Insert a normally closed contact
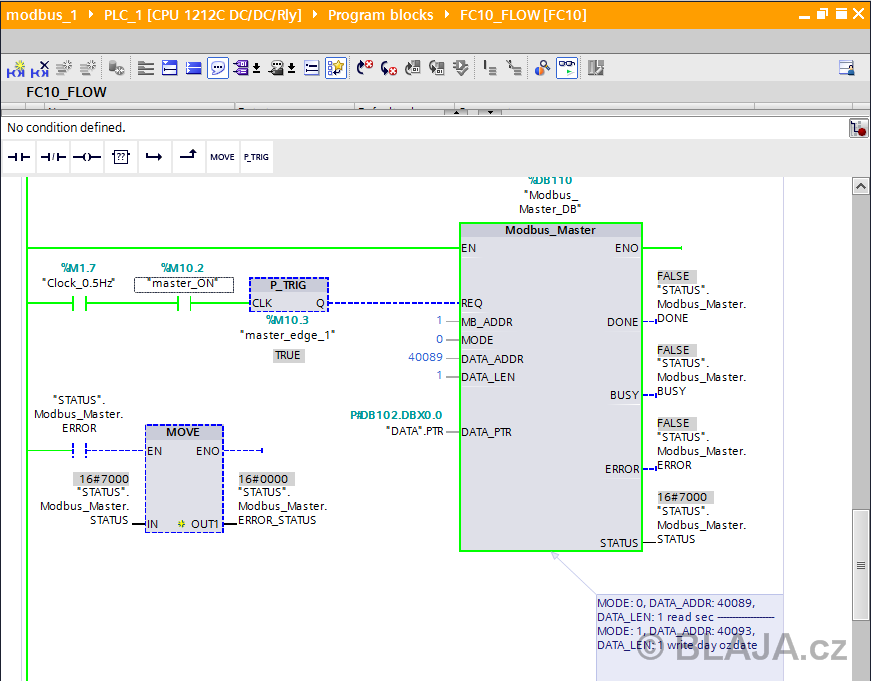871x681 pixels. coord(53,157)
